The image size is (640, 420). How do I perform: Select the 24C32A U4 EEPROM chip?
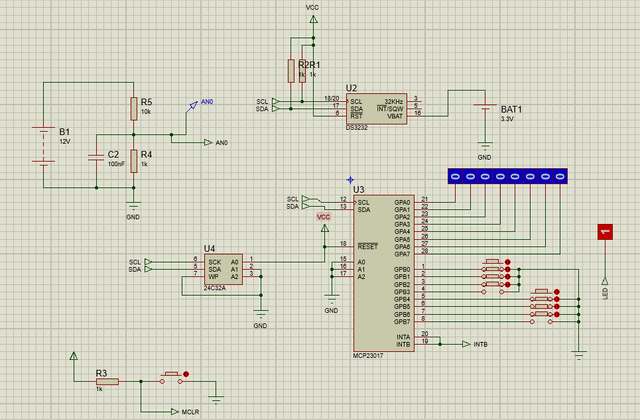(x=223, y=269)
